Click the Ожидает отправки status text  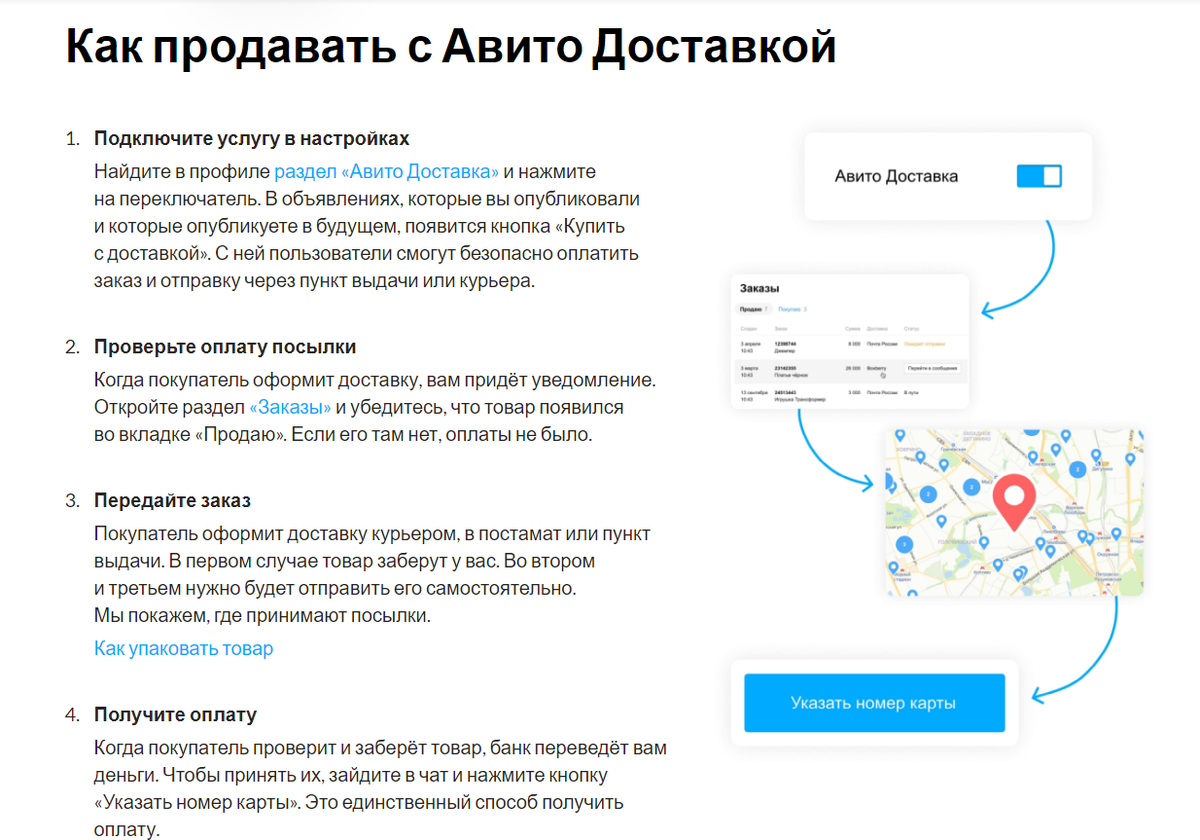pyautogui.click(x=924, y=344)
